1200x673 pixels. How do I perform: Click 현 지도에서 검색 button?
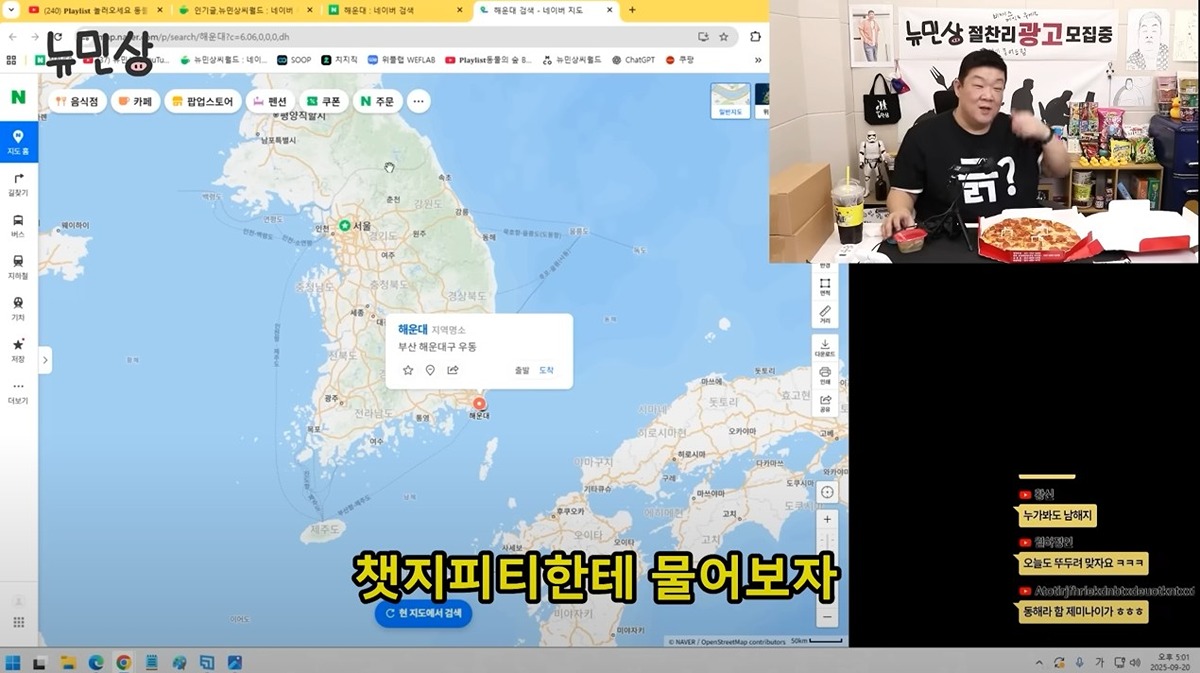(x=423, y=613)
